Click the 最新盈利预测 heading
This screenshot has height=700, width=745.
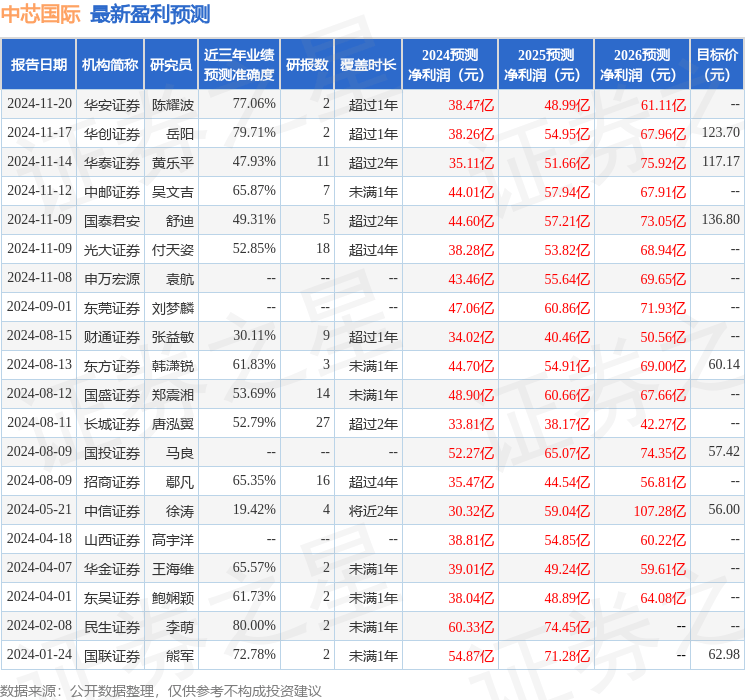click(150, 14)
